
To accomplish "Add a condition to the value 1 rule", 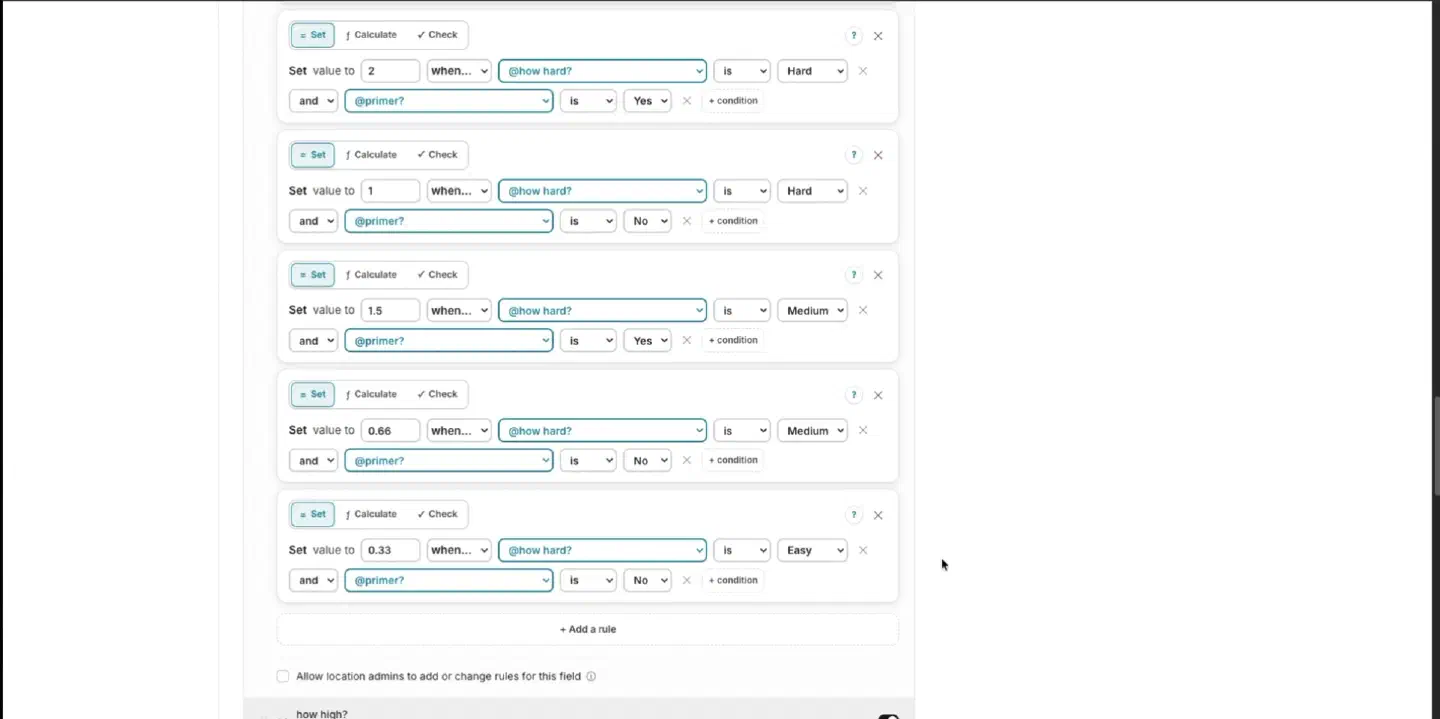I will pos(733,221).
